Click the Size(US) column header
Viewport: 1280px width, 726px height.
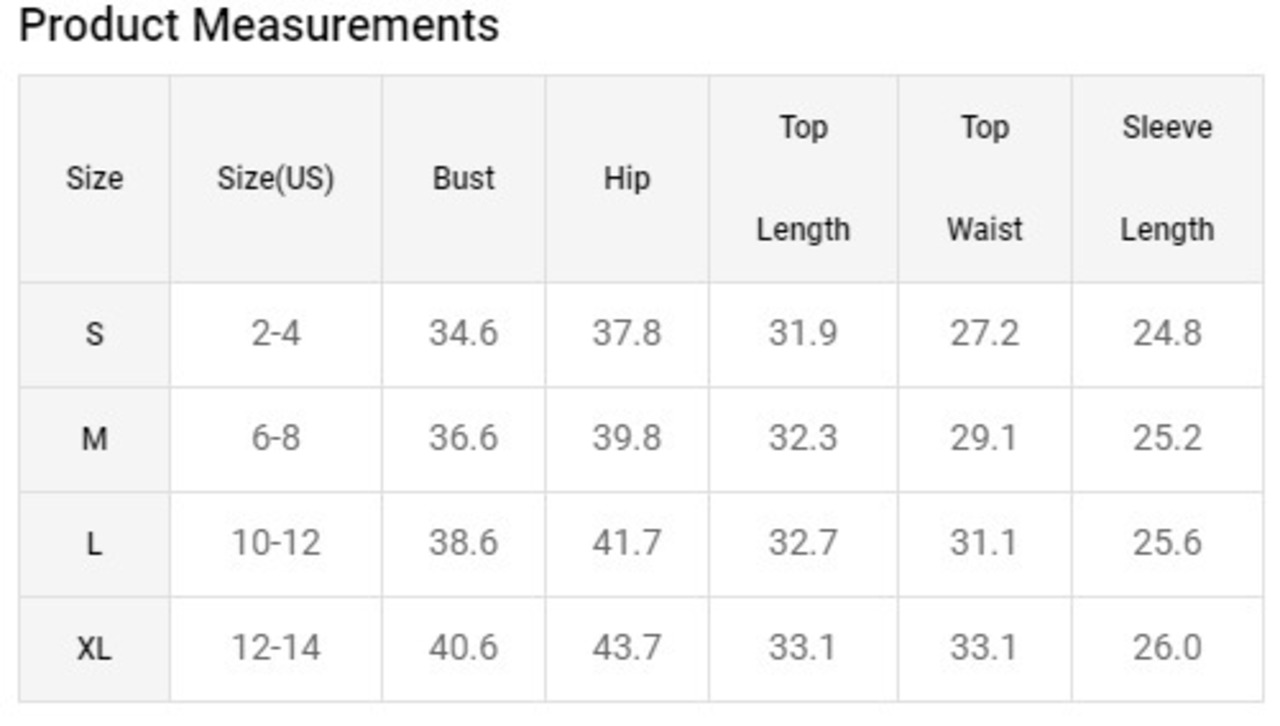click(276, 179)
